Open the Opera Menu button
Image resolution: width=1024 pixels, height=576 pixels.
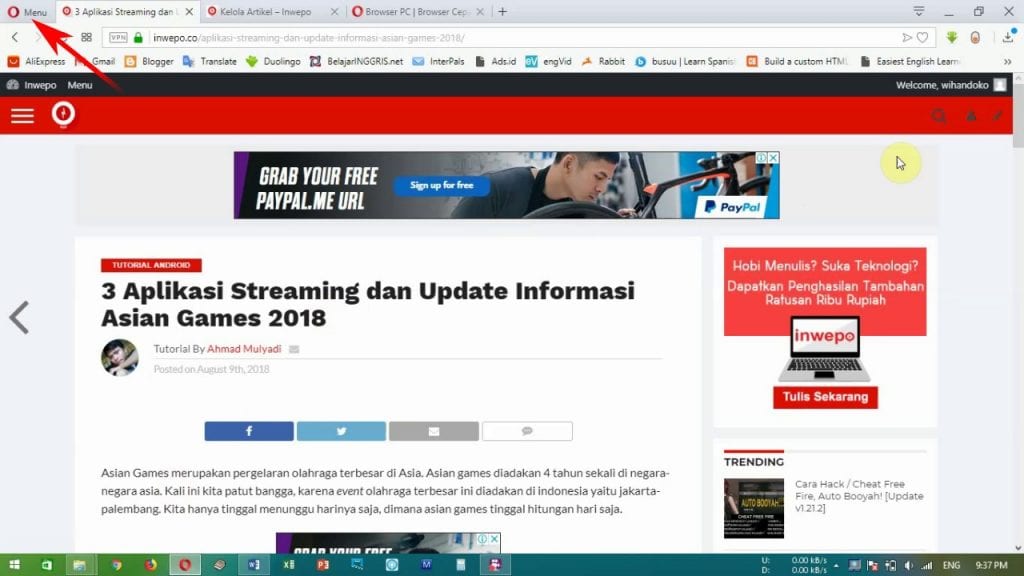[27, 12]
